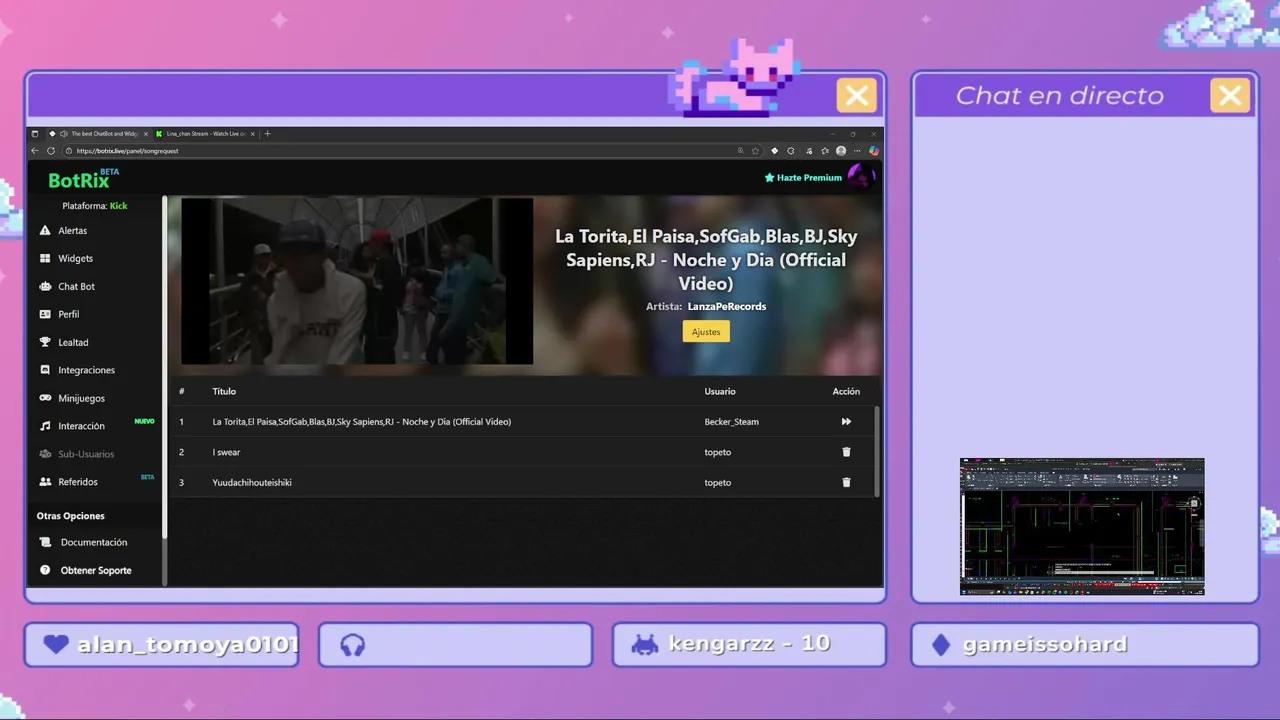
Task: Delete the Yuudachihouteishiki song request
Action: point(846,482)
